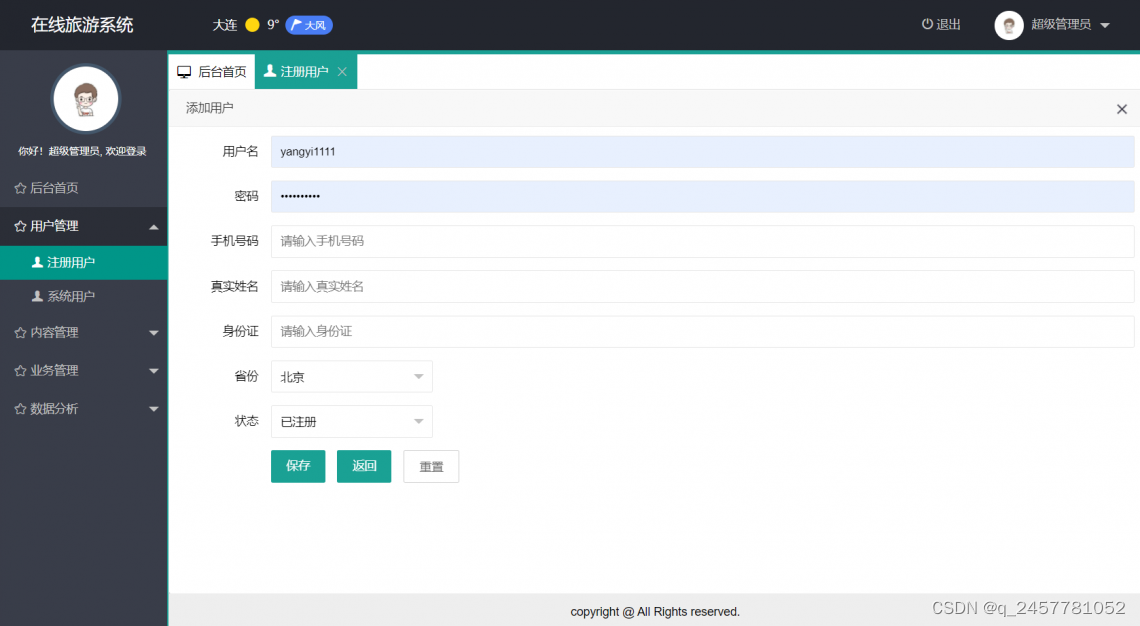The height and width of the screenshot is (626, 1140).
Task: Click the power icon beside 退出
Action: click(x=927, y=24)
